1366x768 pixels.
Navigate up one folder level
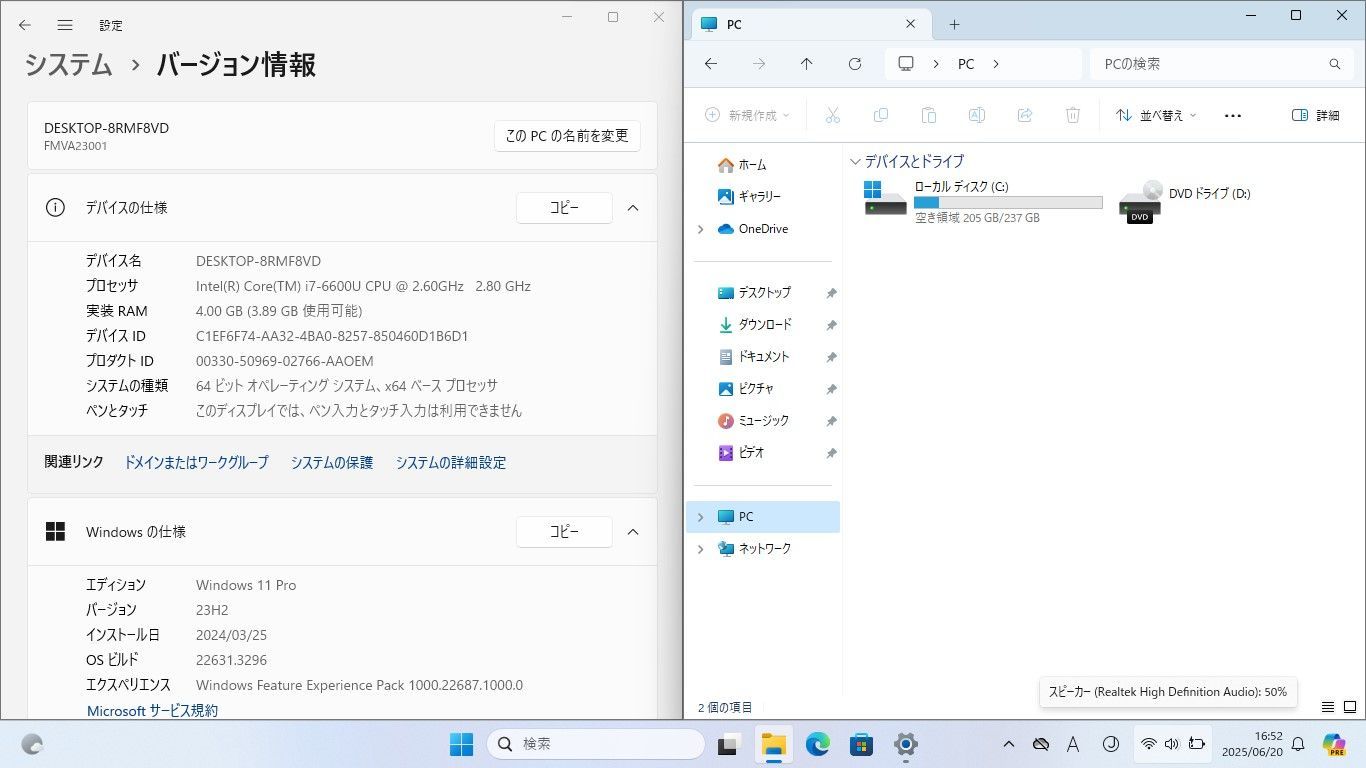807,63
